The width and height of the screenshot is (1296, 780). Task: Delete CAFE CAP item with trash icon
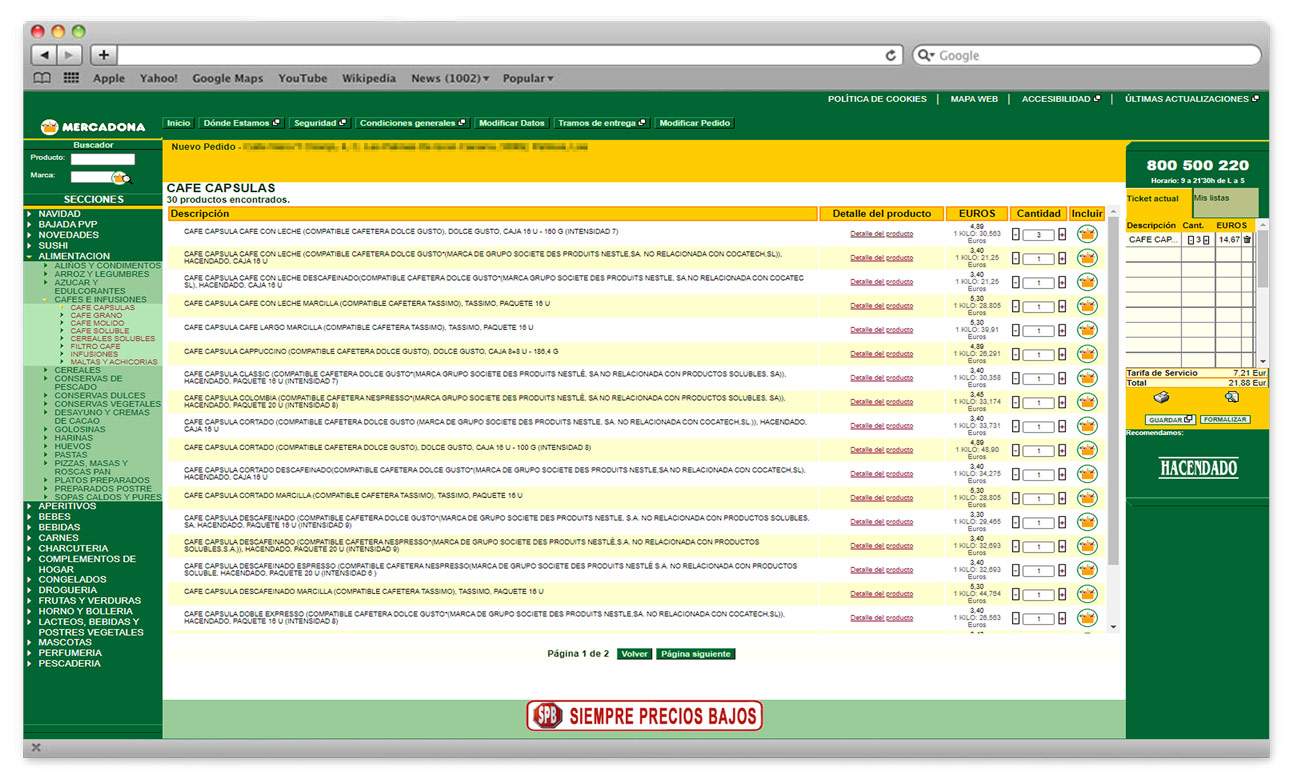pyautogui.click(x=1247, y=240)
